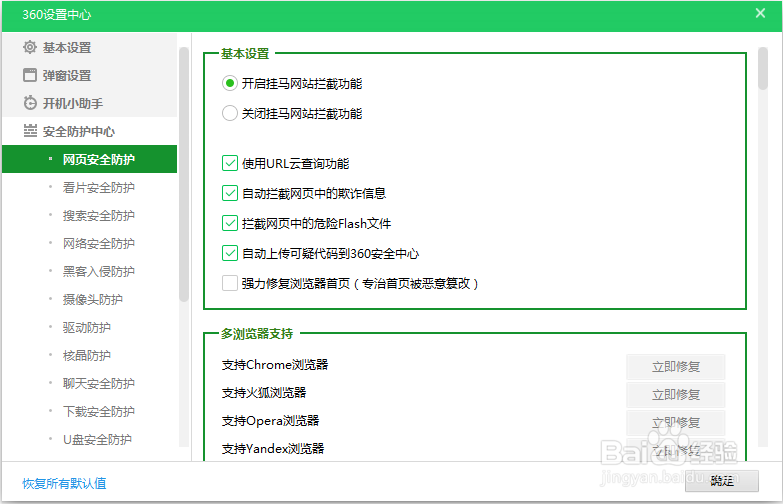Select 摄像头防护 in sidebar
This screenshot has width=783, height=504.
click(x=93, y=299)
